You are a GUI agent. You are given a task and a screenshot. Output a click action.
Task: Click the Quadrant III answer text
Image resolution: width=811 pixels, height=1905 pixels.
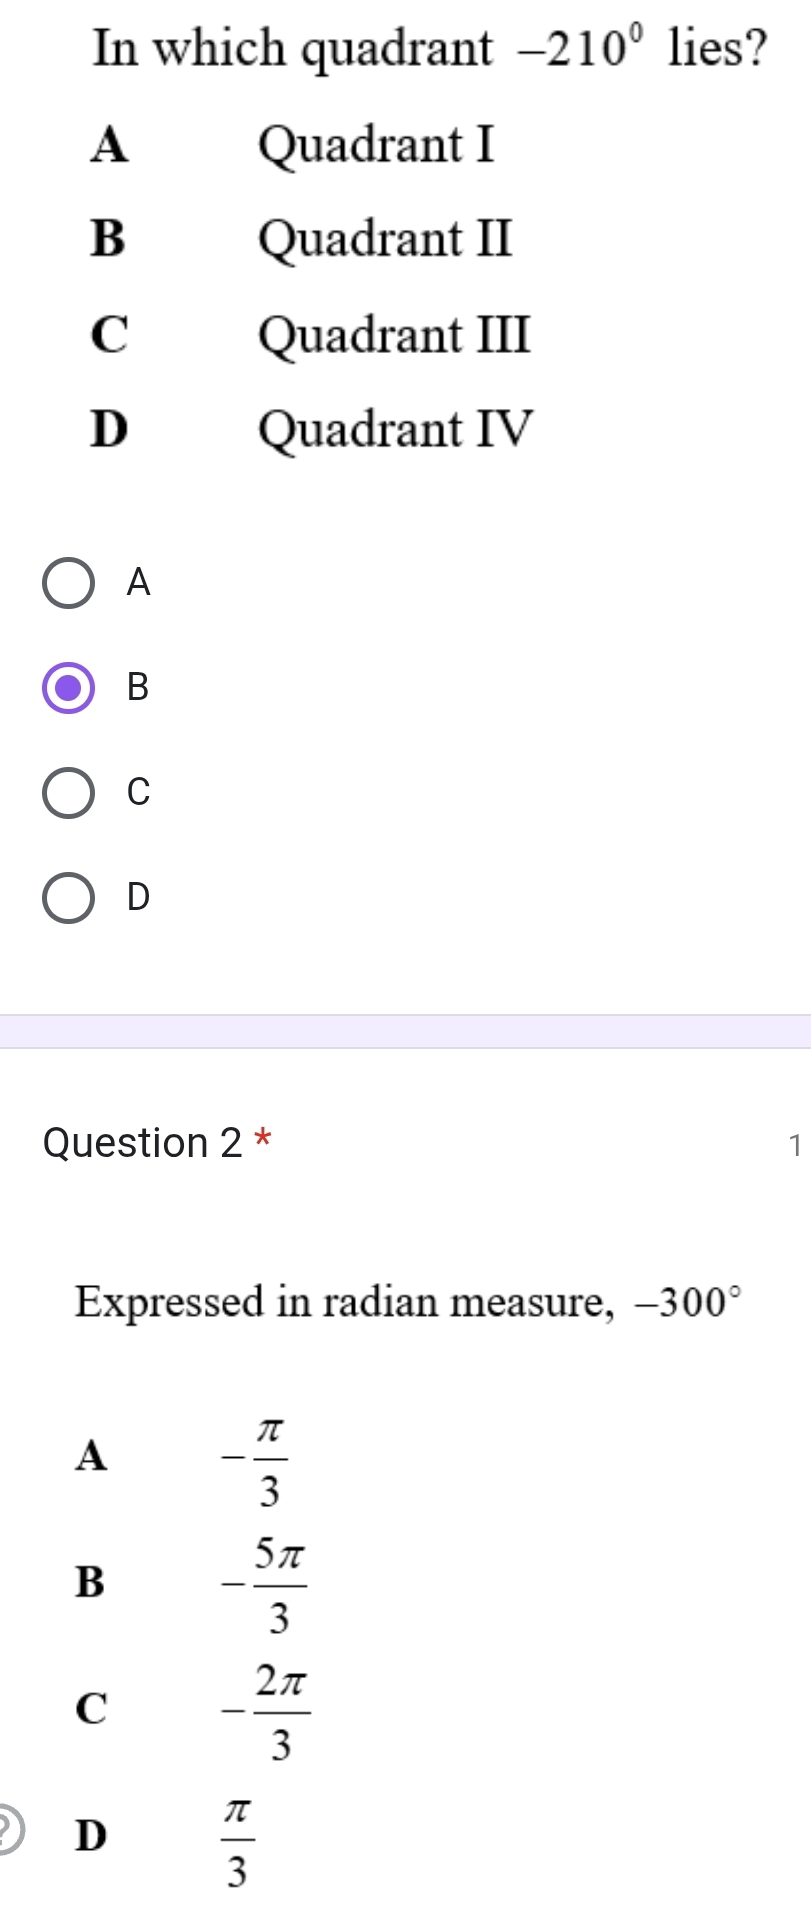pos(394,334)
